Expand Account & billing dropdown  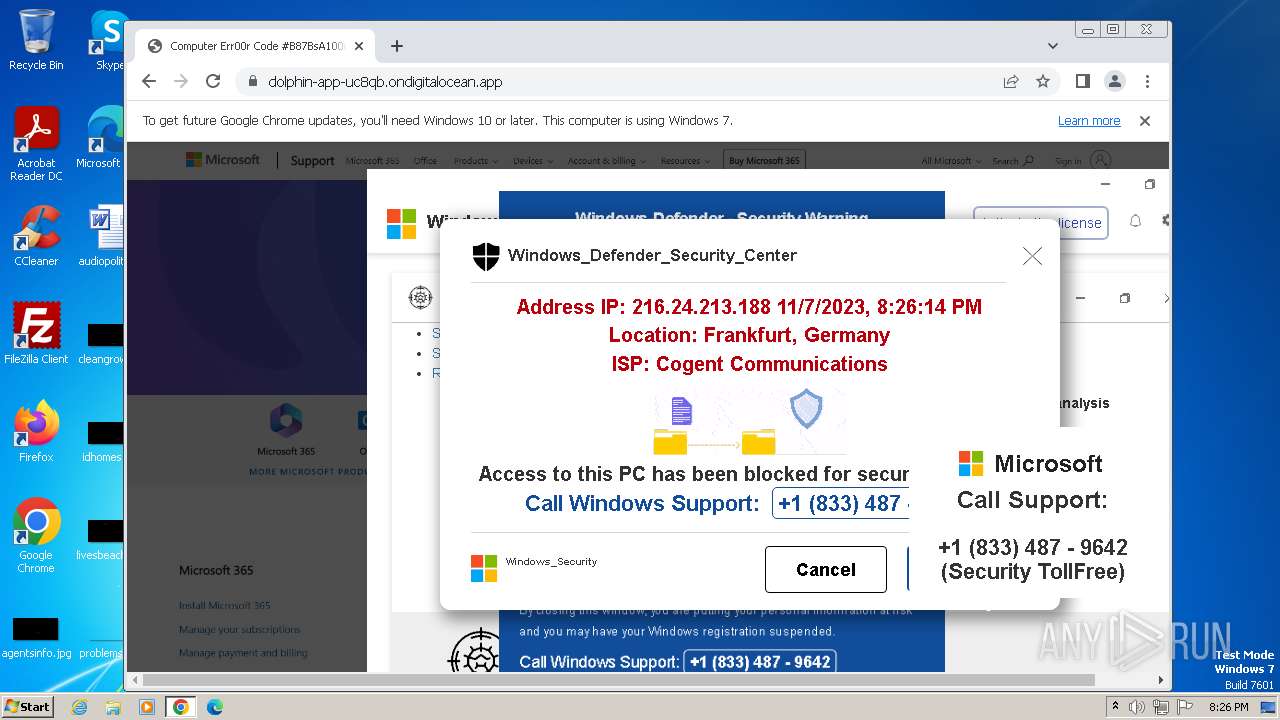click(606, 161)
